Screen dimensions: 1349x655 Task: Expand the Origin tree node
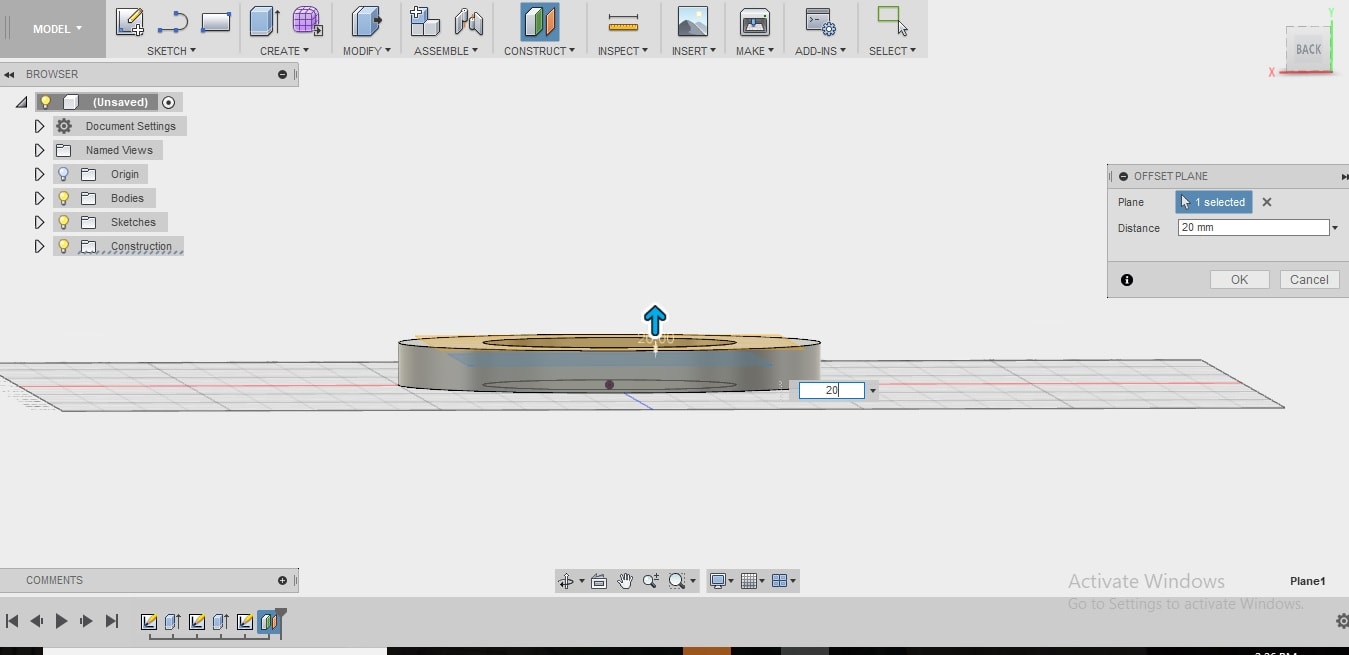point(39,174)
